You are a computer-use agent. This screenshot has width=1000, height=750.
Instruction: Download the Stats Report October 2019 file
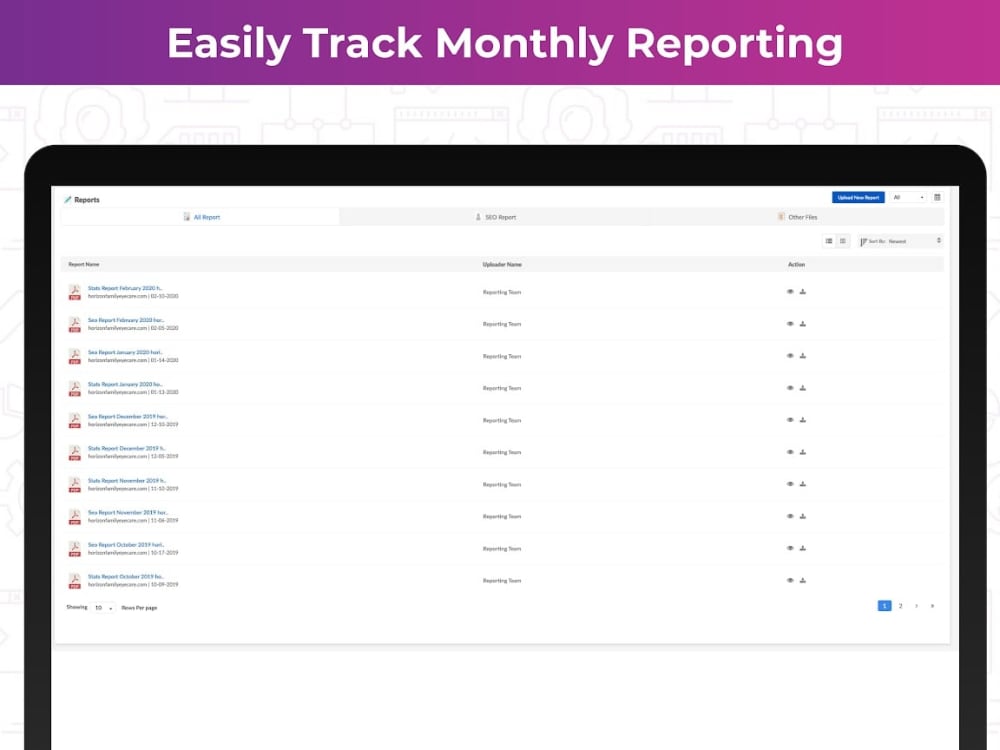tap(802, 580)
